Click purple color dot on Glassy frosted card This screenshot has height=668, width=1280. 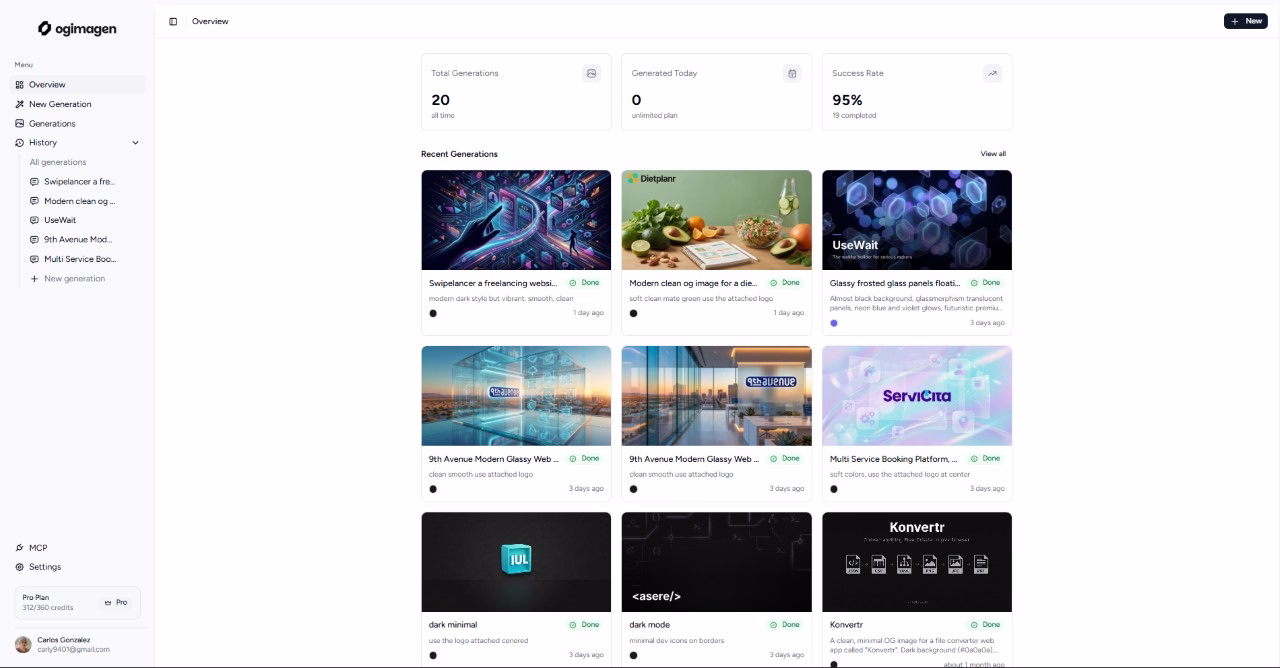(834, 323)
